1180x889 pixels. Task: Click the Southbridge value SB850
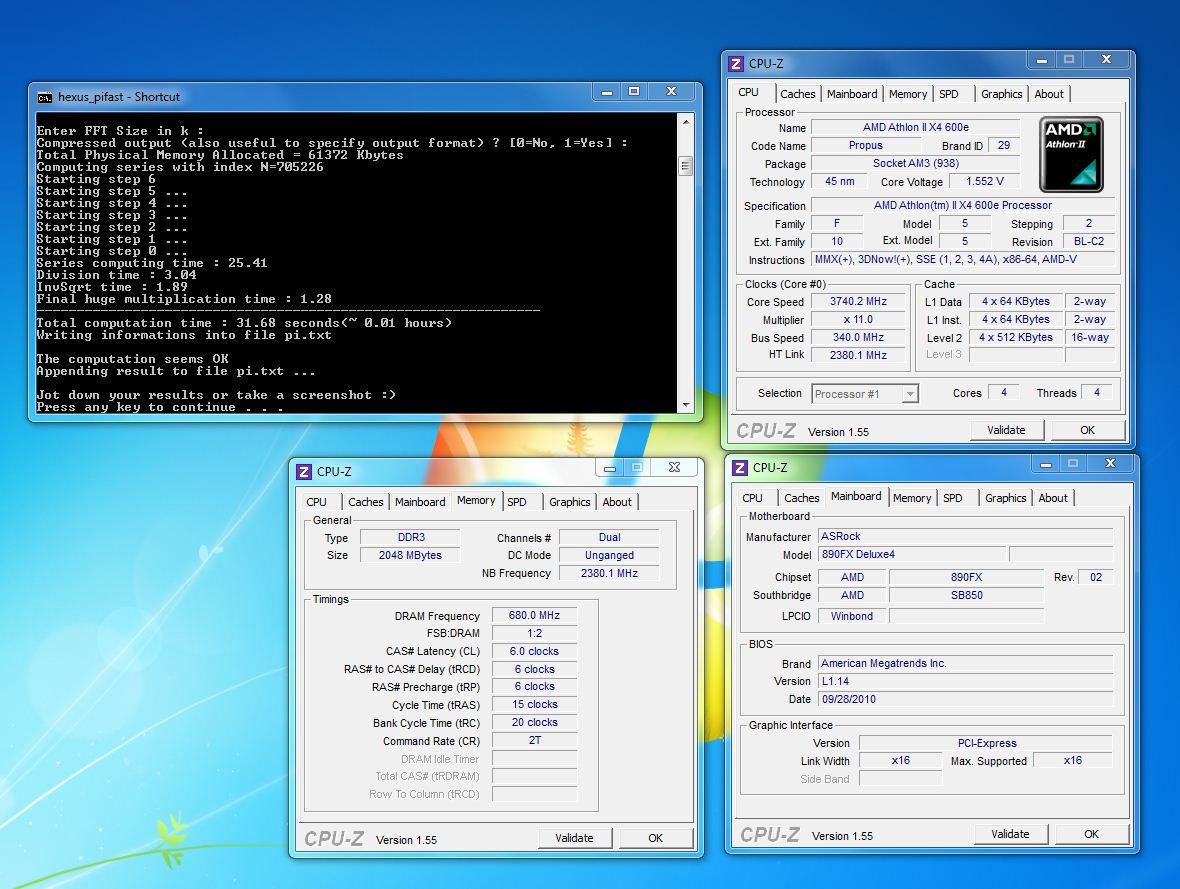[x=966, y=595]
